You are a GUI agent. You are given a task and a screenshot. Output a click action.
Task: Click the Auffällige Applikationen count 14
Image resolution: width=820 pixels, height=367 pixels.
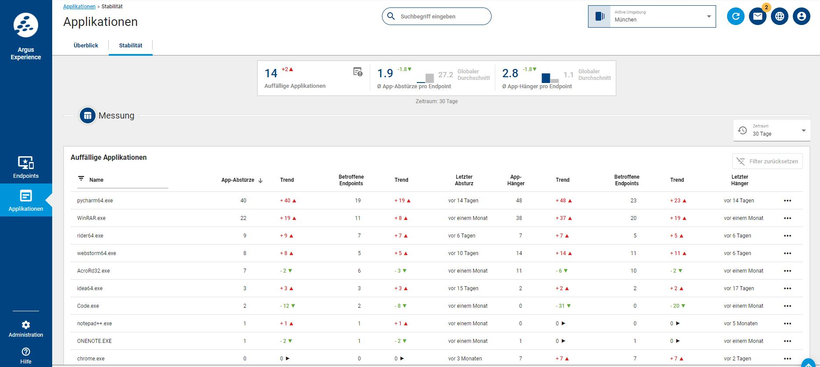[x=271, y=74]
